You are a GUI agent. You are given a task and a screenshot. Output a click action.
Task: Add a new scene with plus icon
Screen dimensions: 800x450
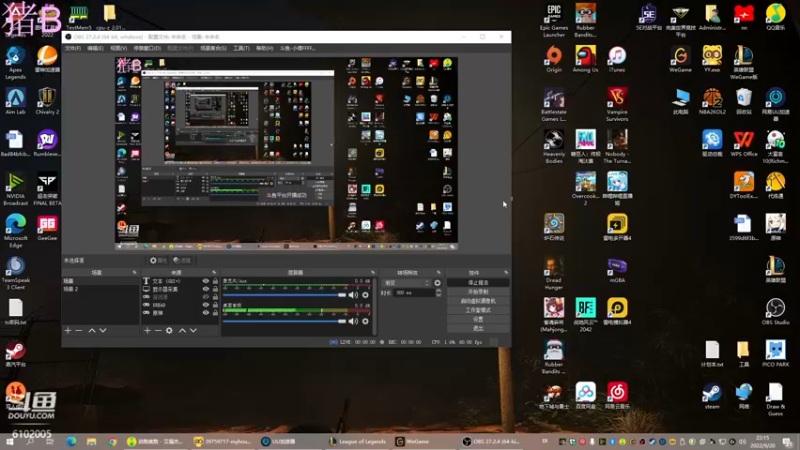68,331
